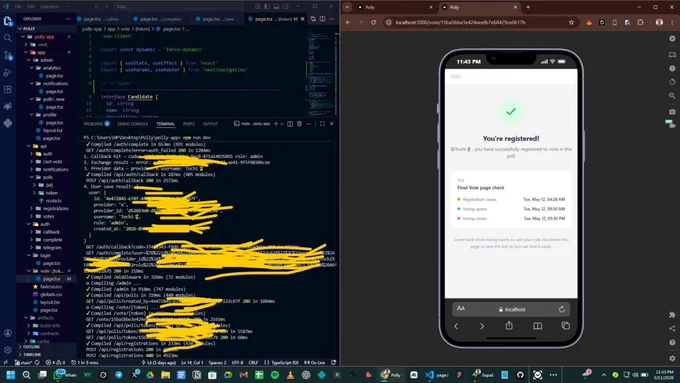
Task: Take device screenshot with camera icon
Action: [672, 111]
